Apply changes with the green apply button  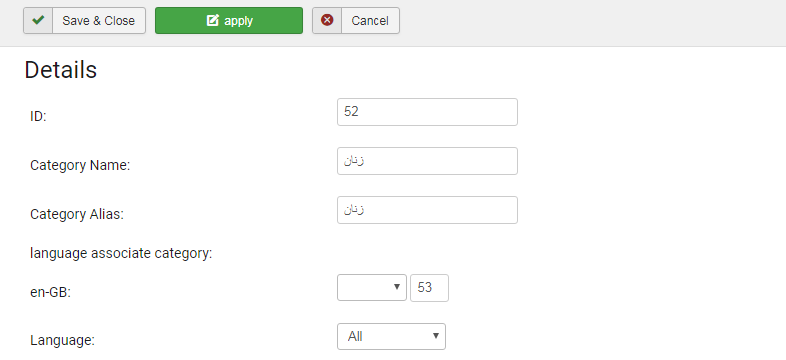click(x=229, y=21)
